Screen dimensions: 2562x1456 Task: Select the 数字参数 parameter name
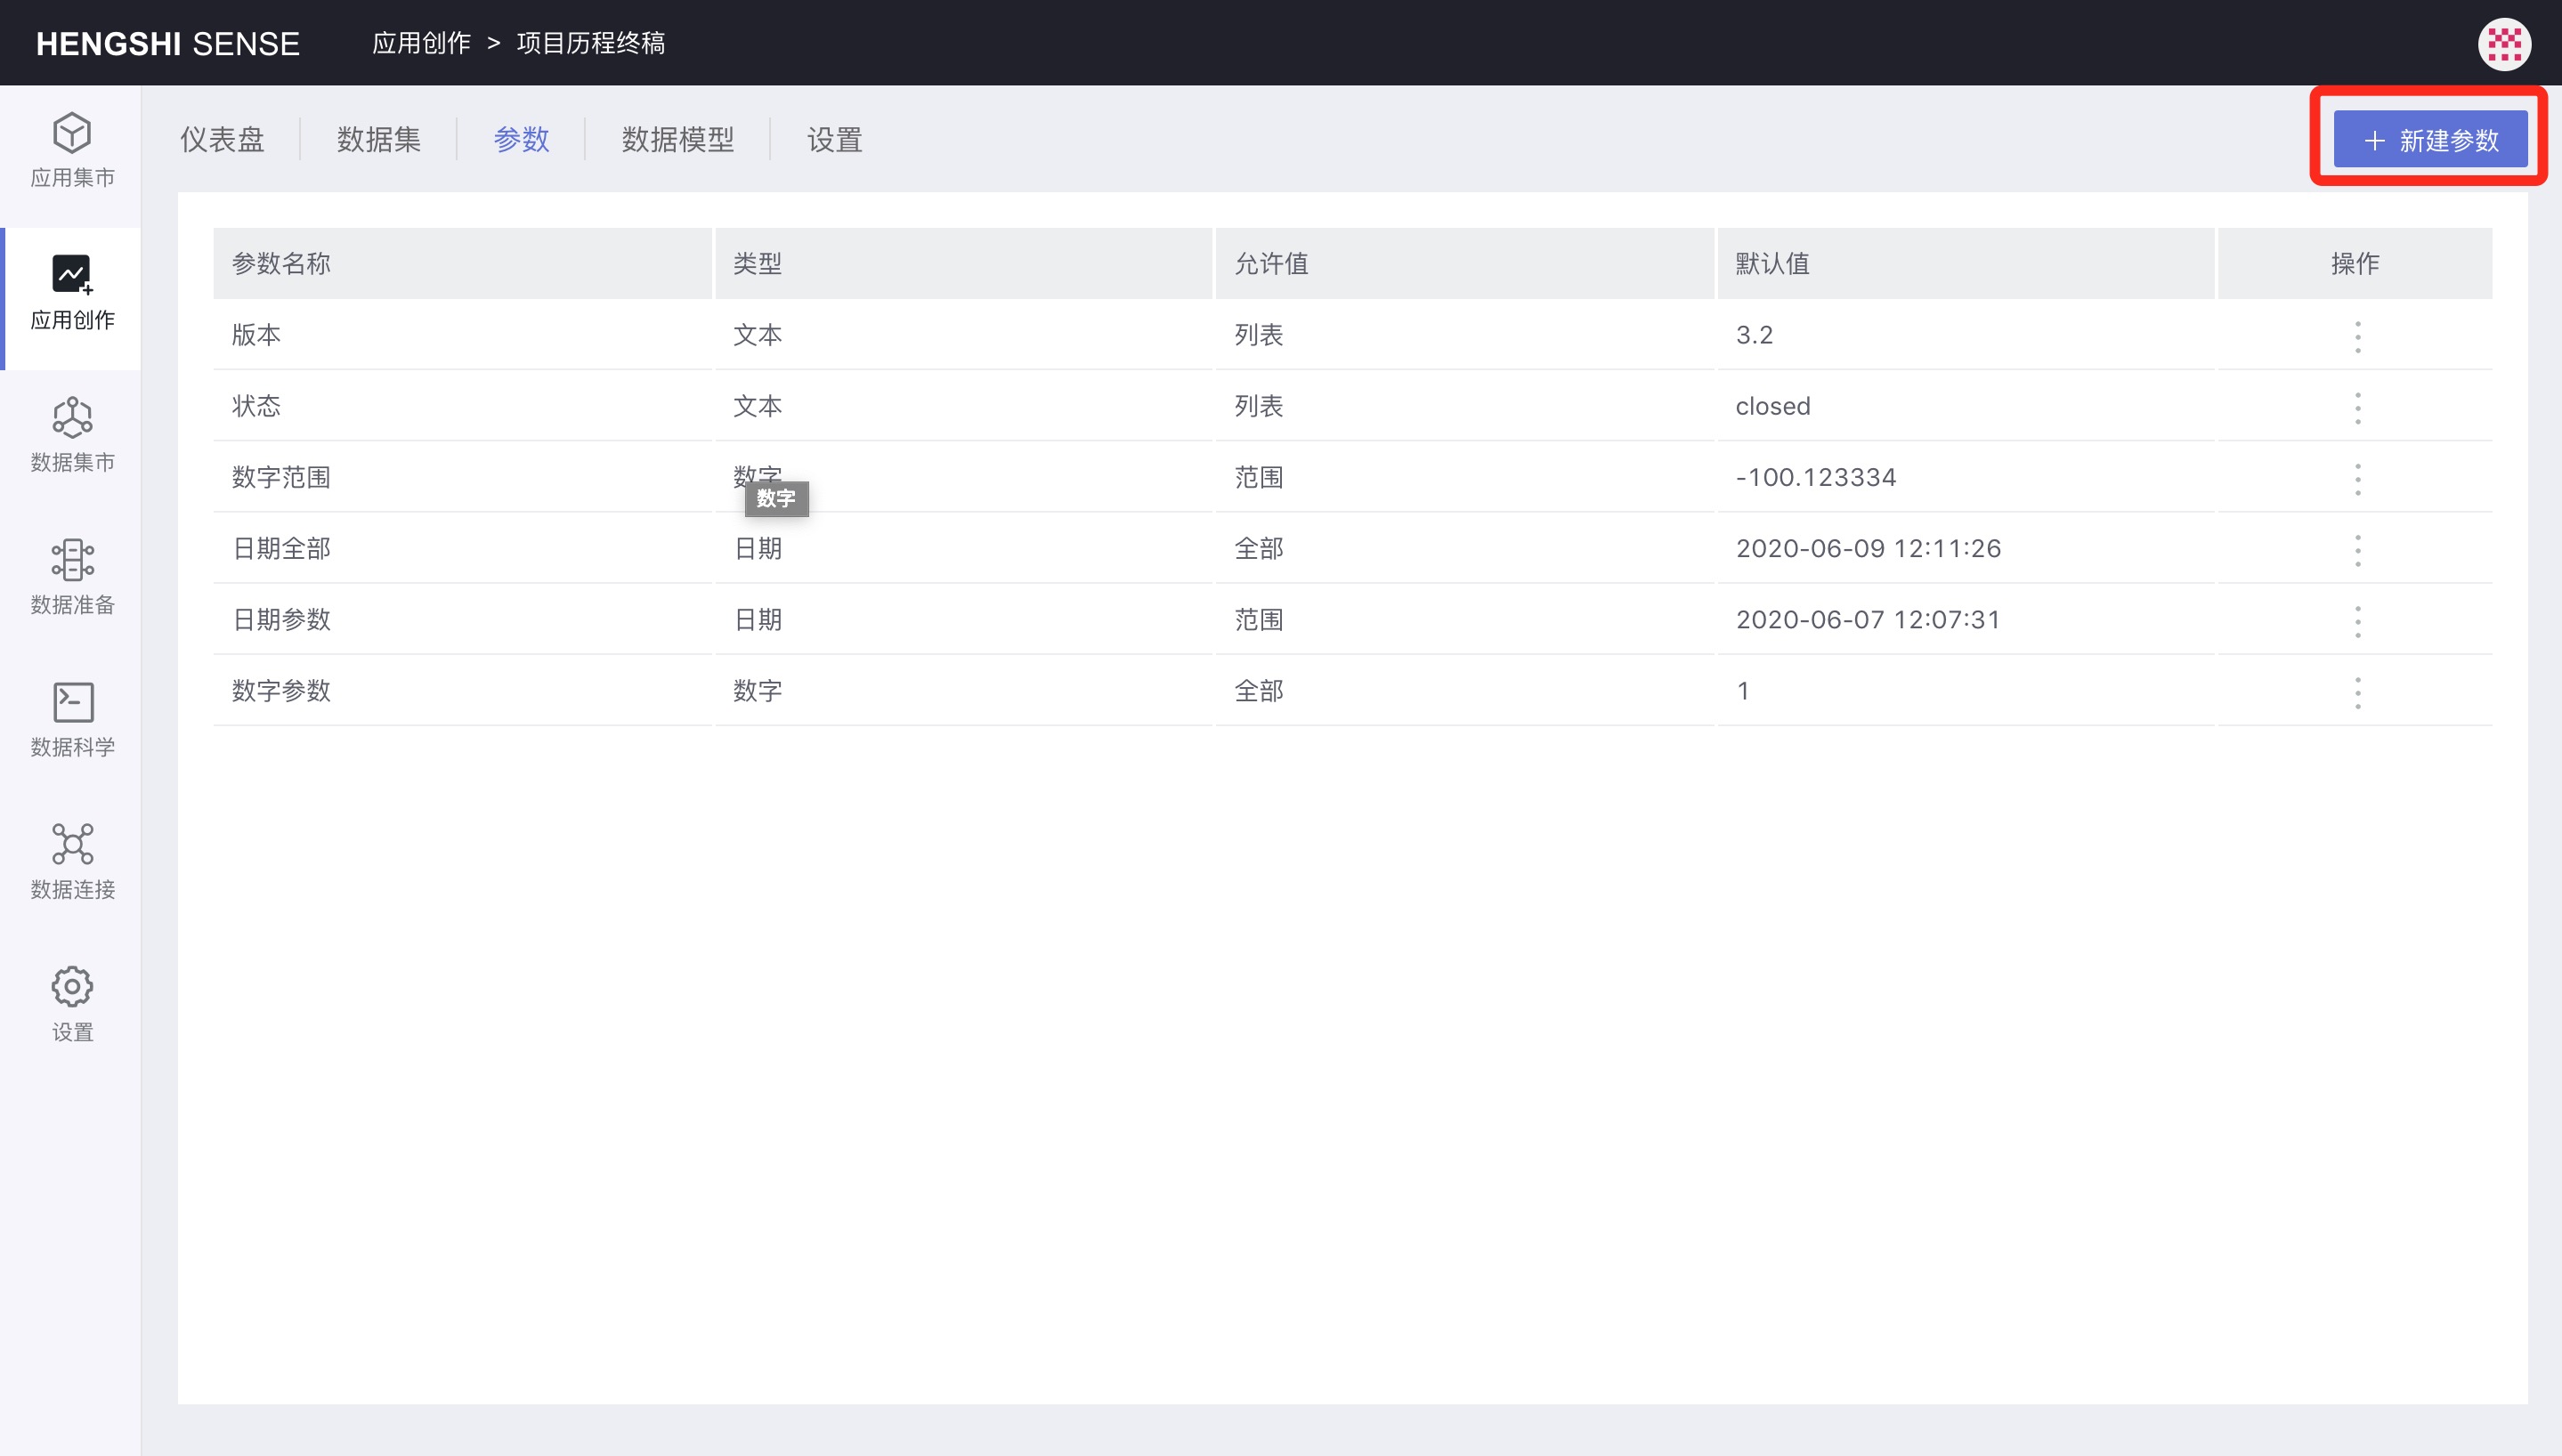tap(281, 690)
